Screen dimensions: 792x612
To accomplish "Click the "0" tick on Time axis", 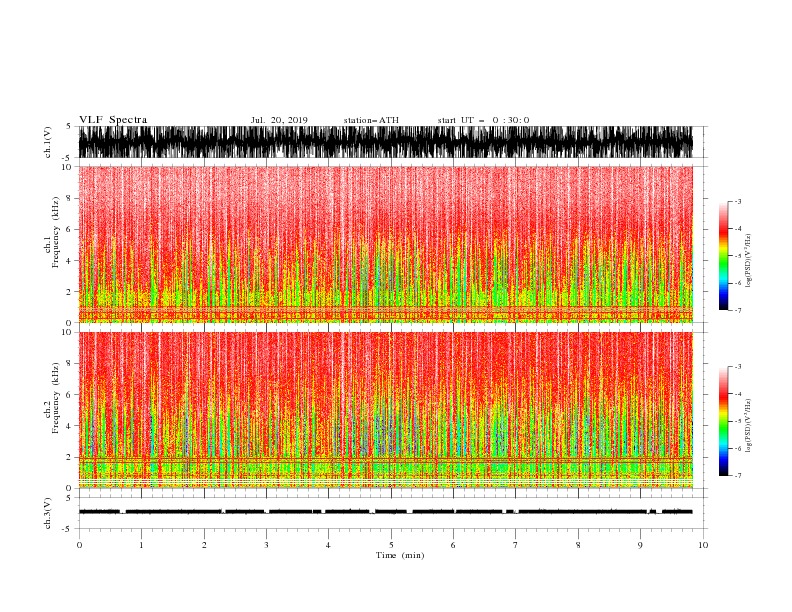I will point(79,545).
